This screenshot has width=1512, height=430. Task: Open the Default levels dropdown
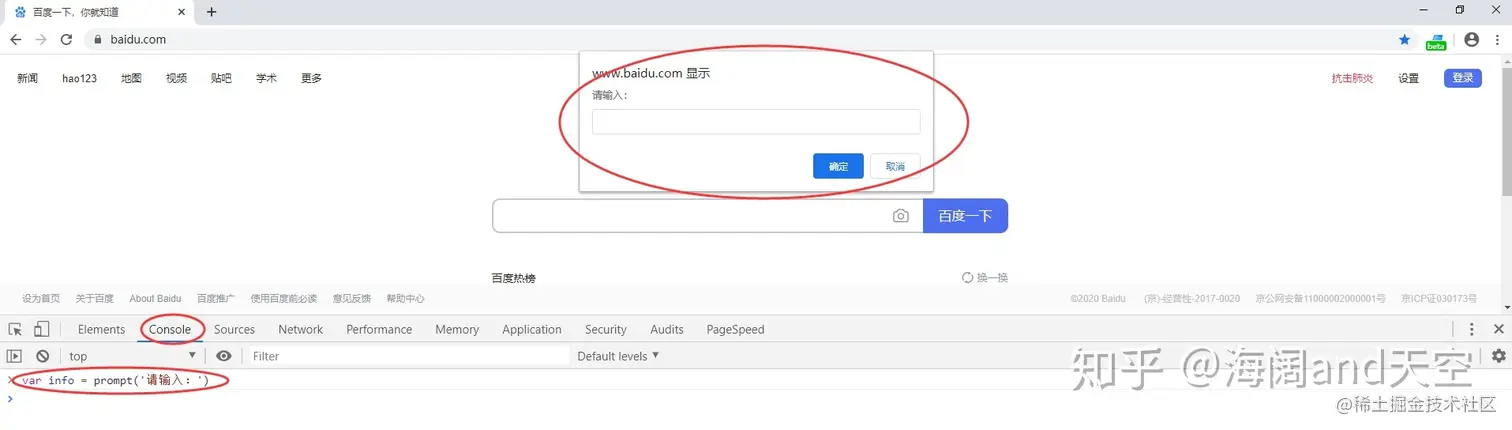[x=619, y=356]
